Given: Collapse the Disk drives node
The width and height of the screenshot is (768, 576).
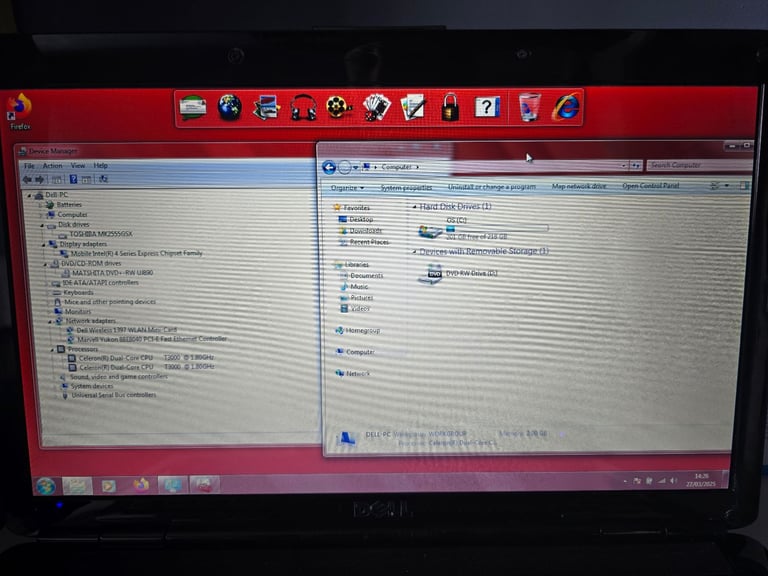Looking at the screenshot, I should (x=42, y=225).
